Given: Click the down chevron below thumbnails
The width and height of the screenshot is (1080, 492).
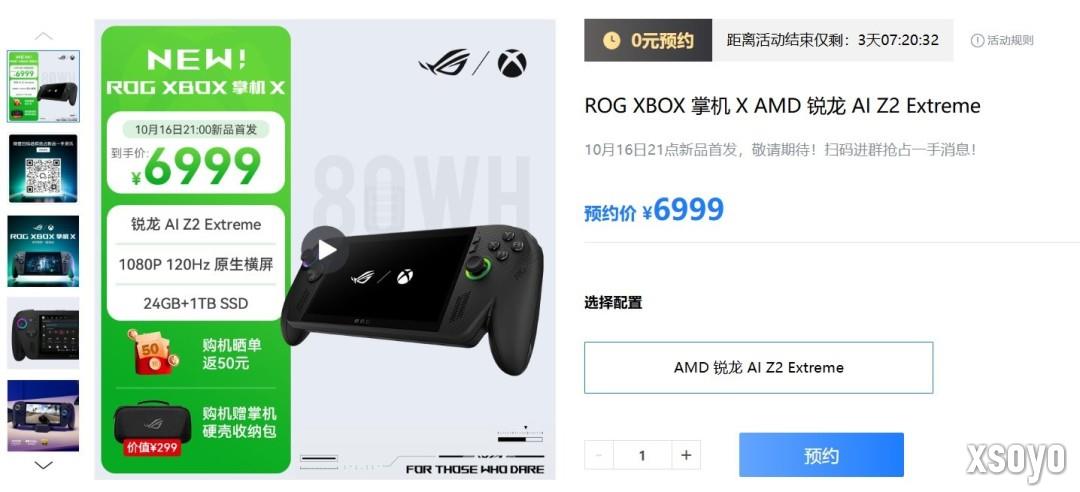Looking at the screenshot, I should coord(43,466).
